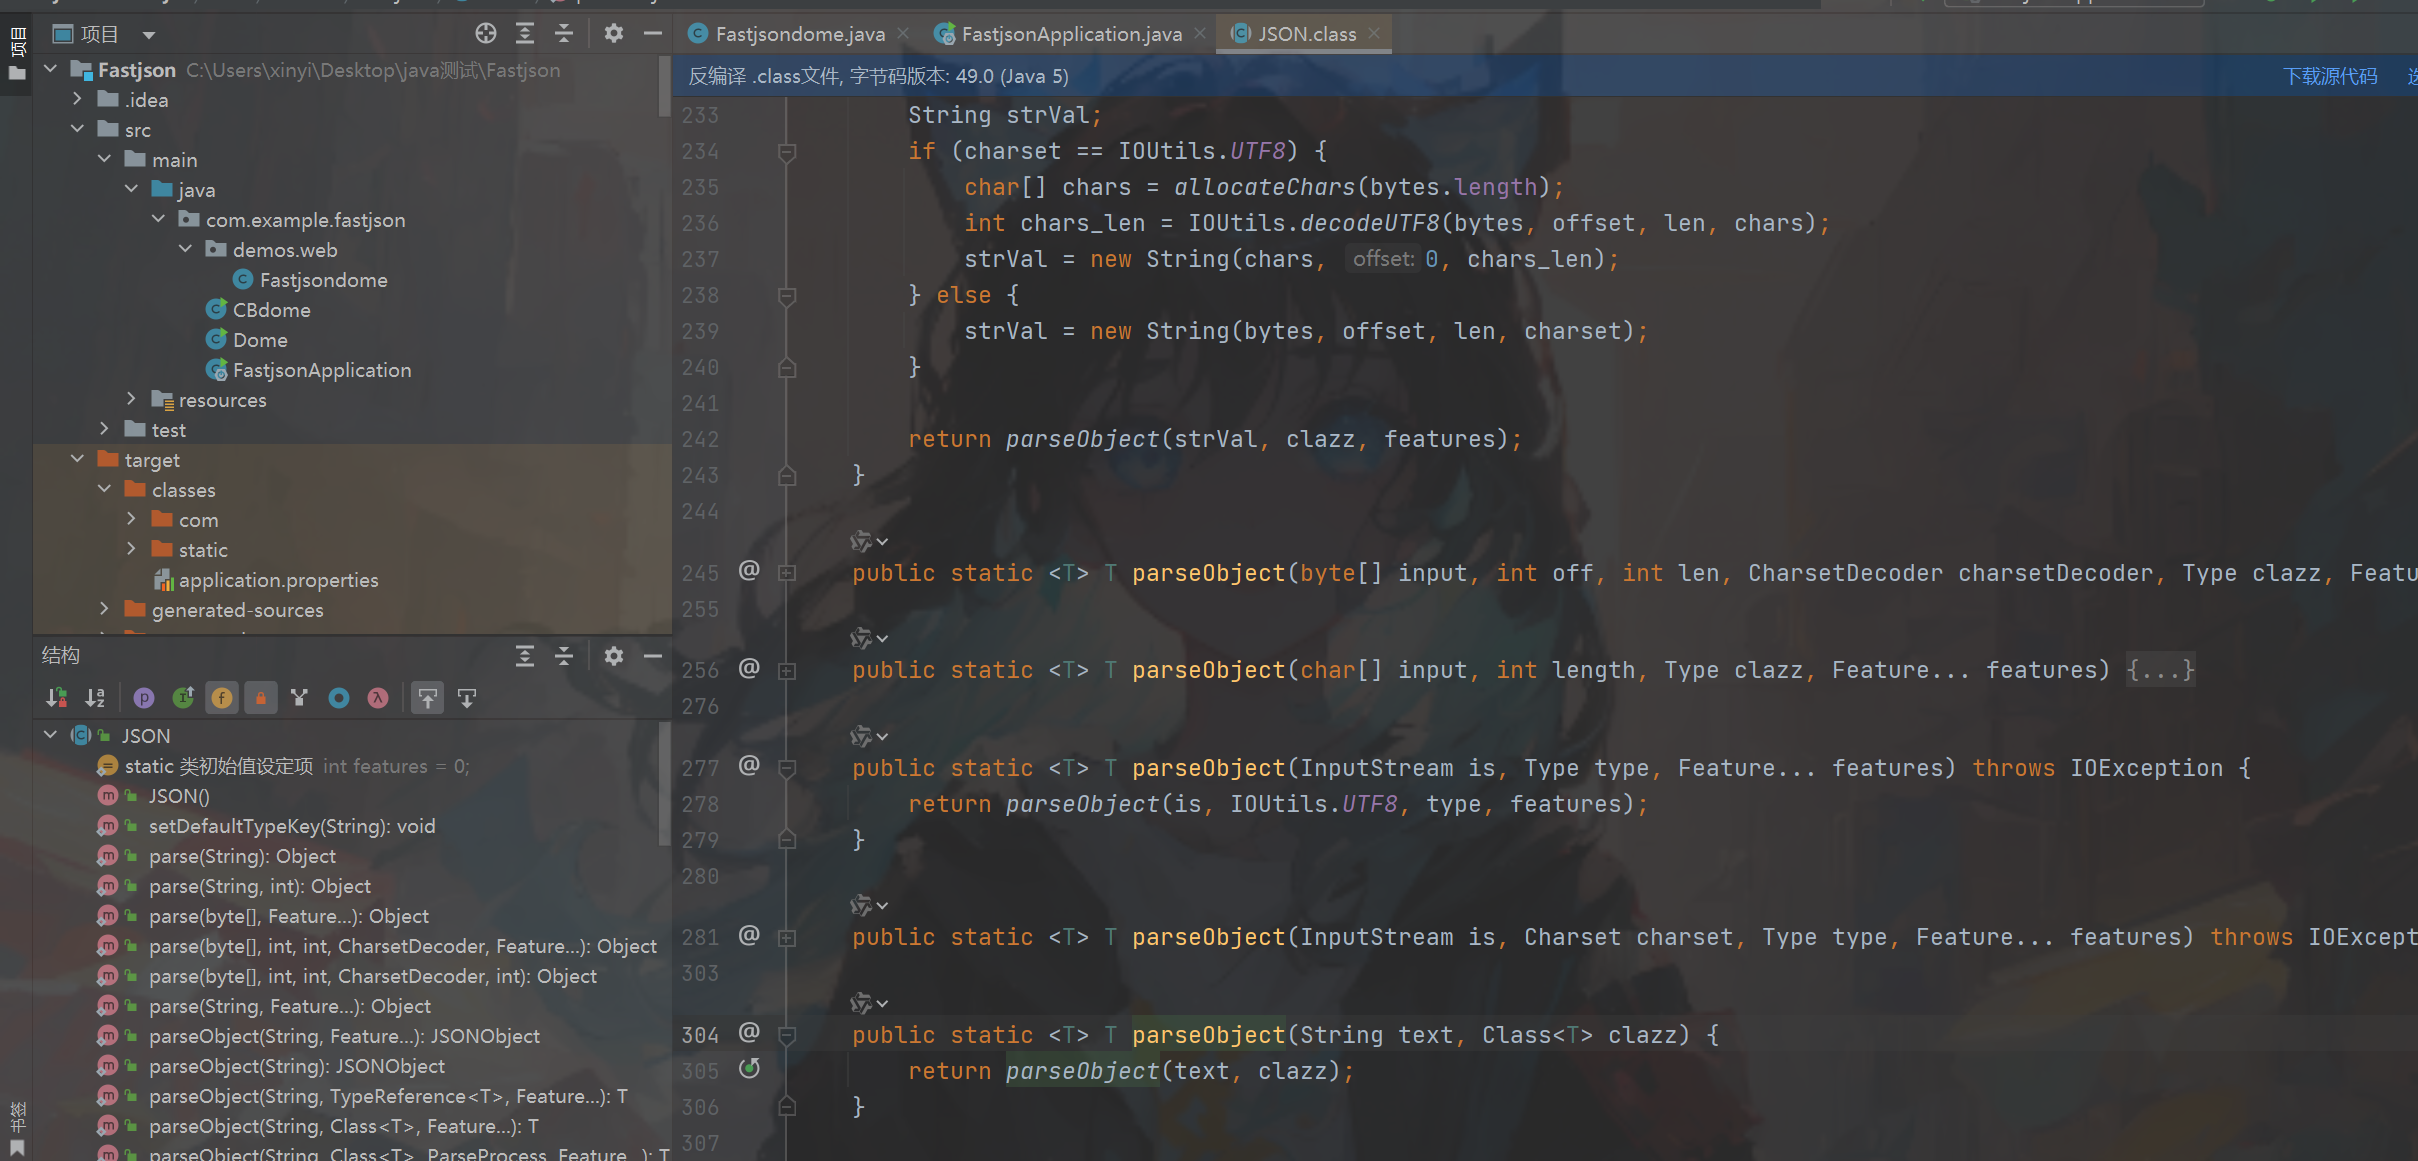Close the JSON.class tab
The width and height of the screenshot is (2418, 1161).
[1375, 33]
